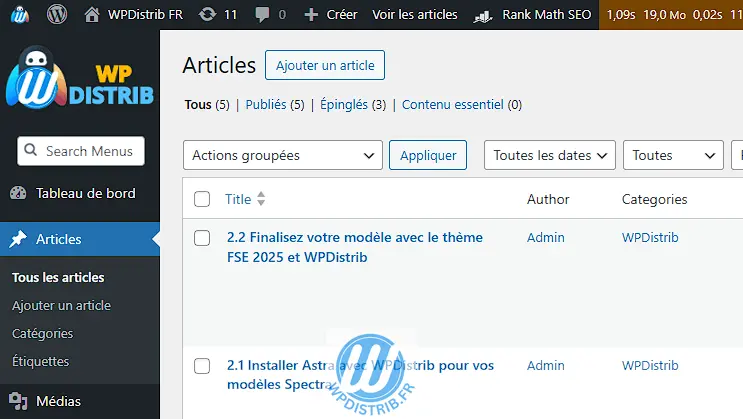Open the Toutes categories dropdown
The width and height of the screenshot is (743, 419).
point(673,155)
